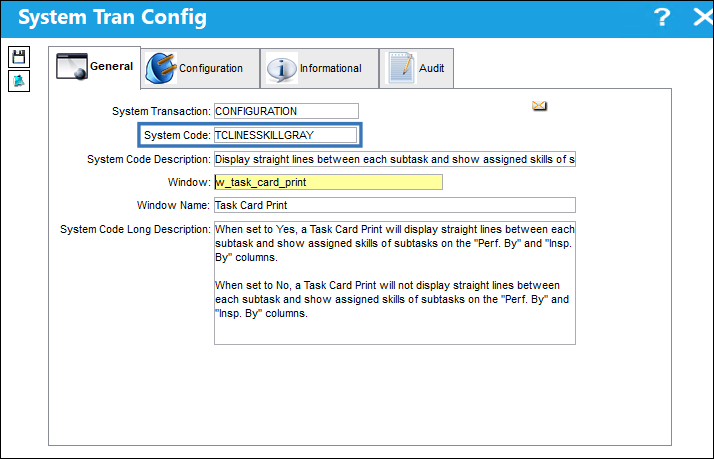The height and width of the screenshot is (459, 714).
Task: Click the Window Name field
Action: pyautogui.click(x=395, y=205)
